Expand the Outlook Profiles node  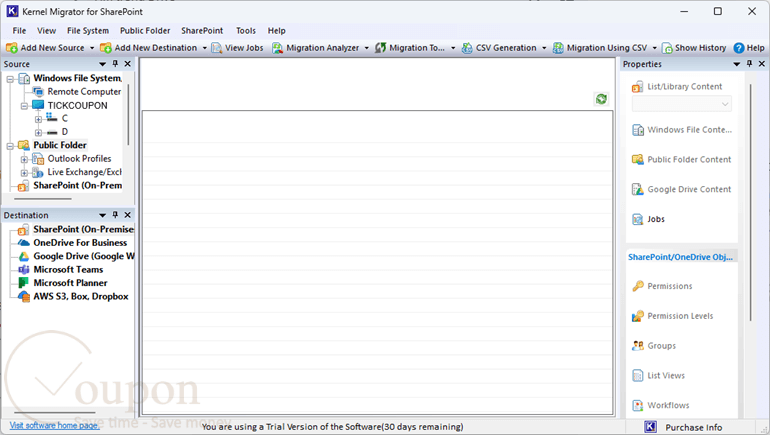(x=24, y=160)
